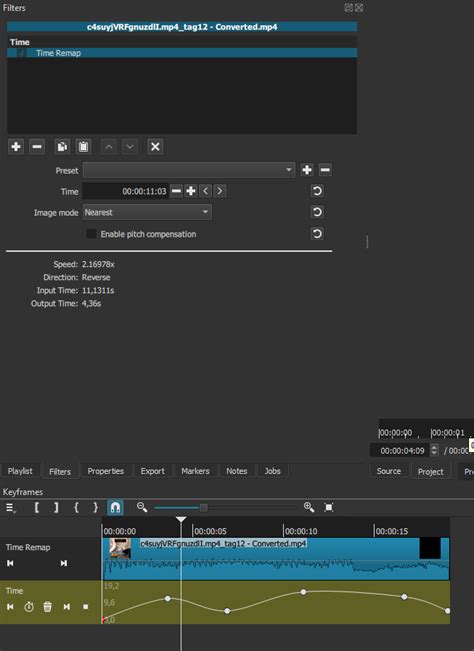Seek to the previous keyframe in the Time row
The width and height of the screenshot is (474, 651).
pos(10,607)
